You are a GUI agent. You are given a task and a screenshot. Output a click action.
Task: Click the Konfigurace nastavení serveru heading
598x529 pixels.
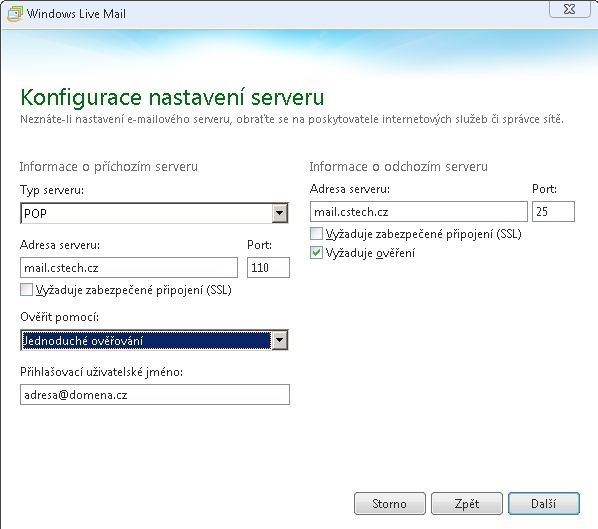172,97
